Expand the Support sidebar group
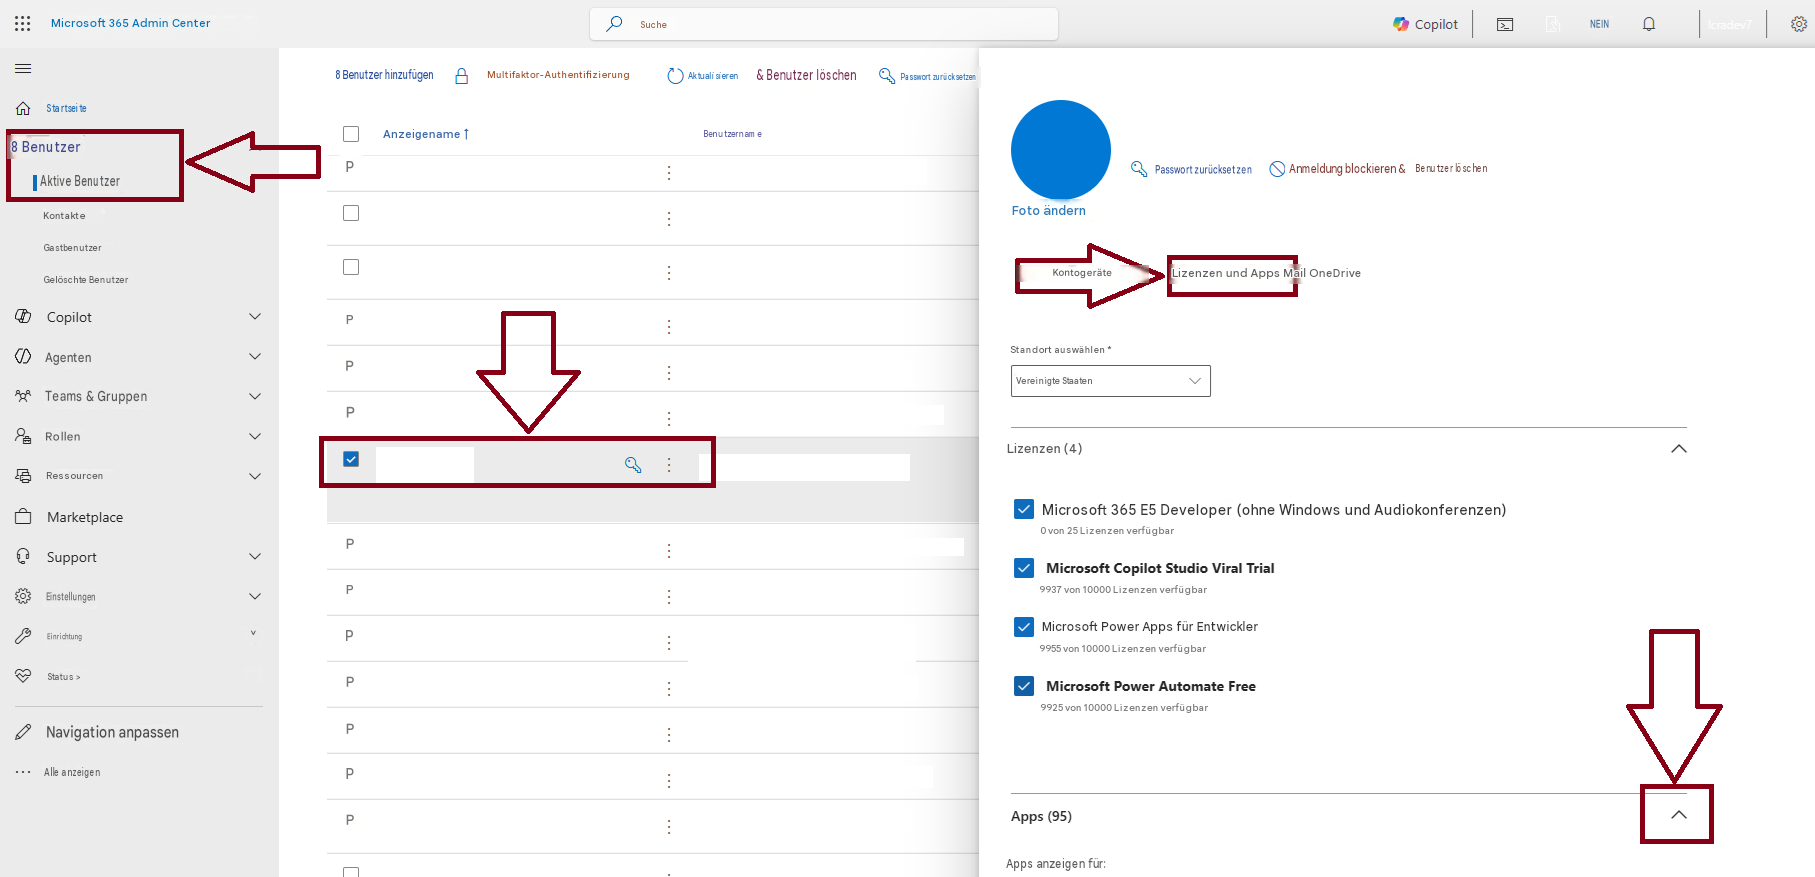This screenshot has width=1815, height=877. click(x=255, y=557)
